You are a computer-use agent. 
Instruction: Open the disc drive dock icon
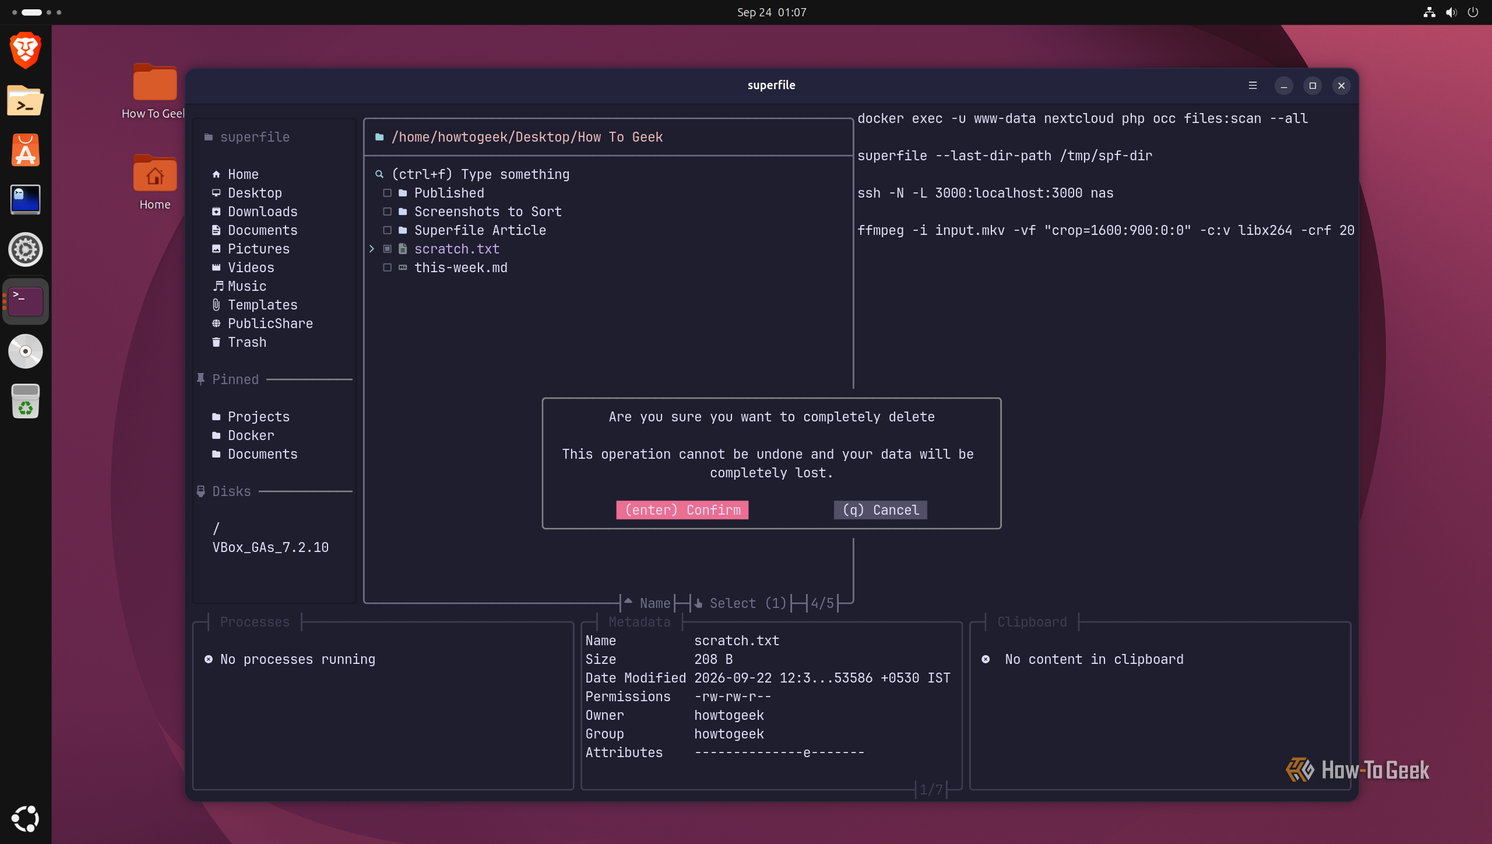(x=25, y=352)
